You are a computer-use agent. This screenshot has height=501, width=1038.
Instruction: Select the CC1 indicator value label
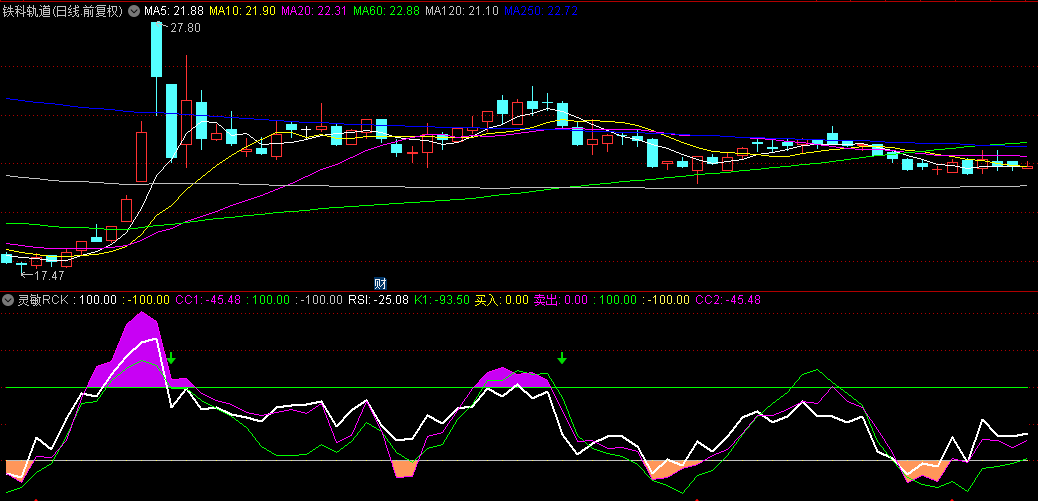(x=209, y=299)
